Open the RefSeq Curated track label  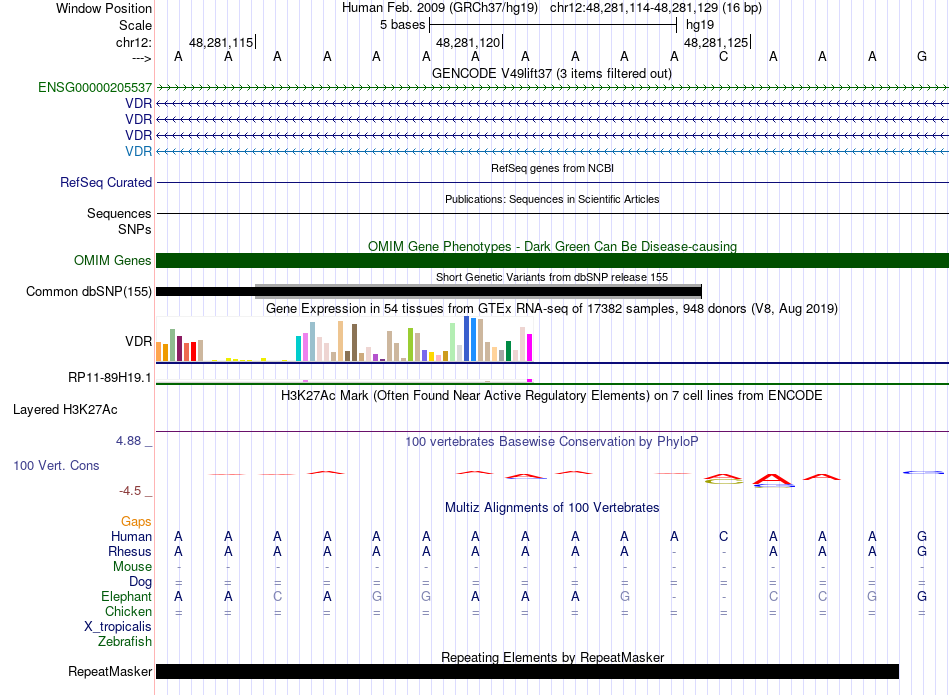106,182
